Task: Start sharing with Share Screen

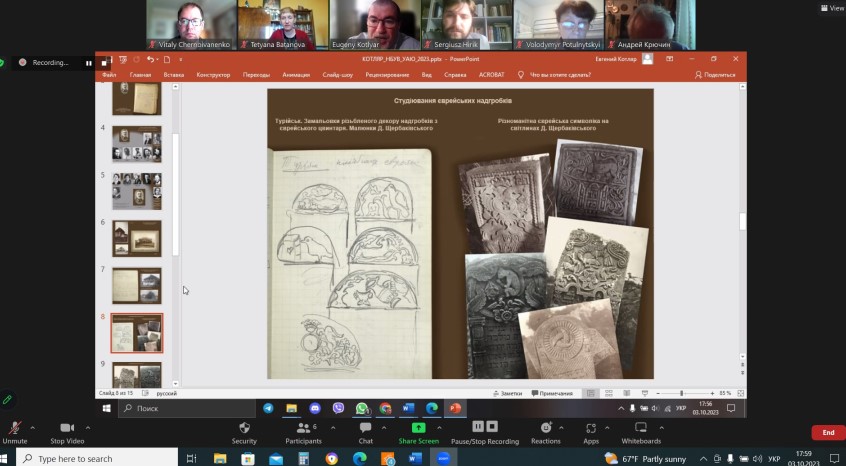Action: click(x=418, y=428)
